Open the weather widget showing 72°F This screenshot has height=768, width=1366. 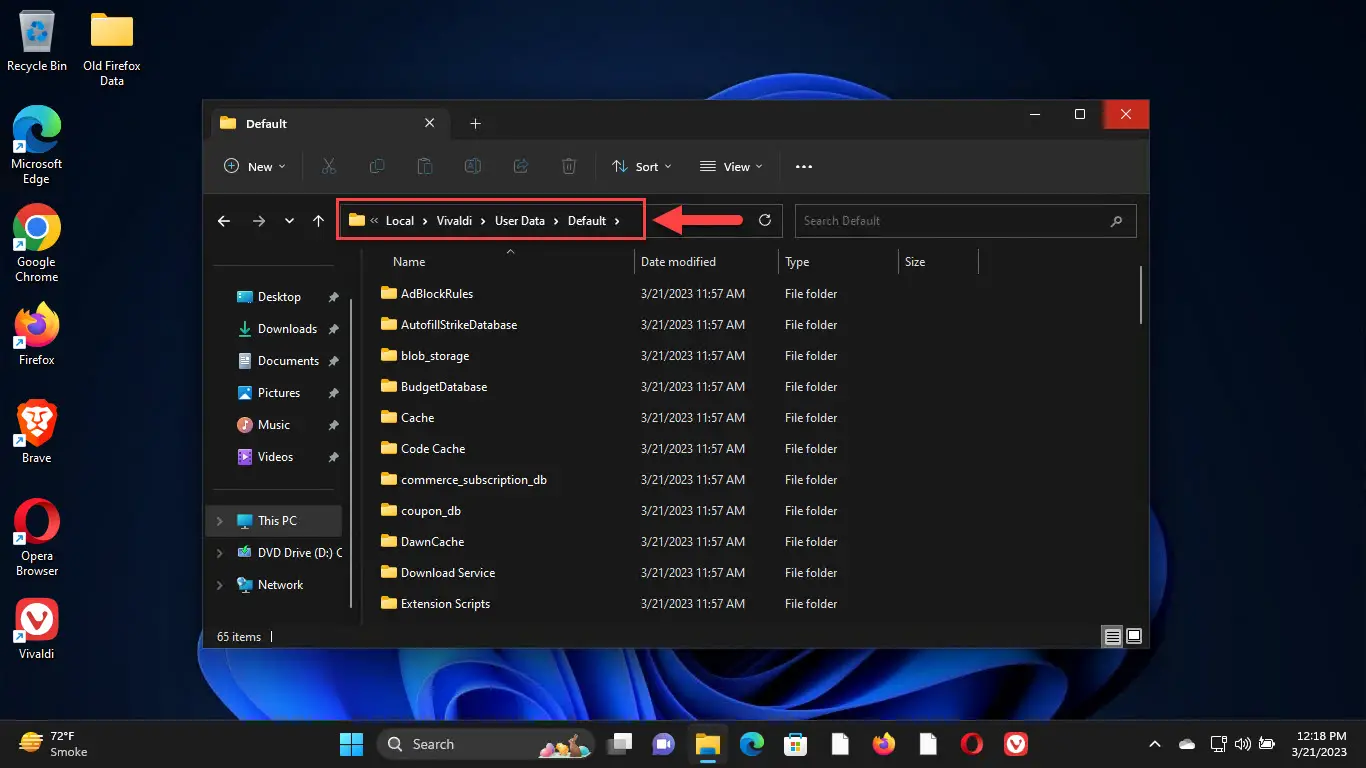55,744
